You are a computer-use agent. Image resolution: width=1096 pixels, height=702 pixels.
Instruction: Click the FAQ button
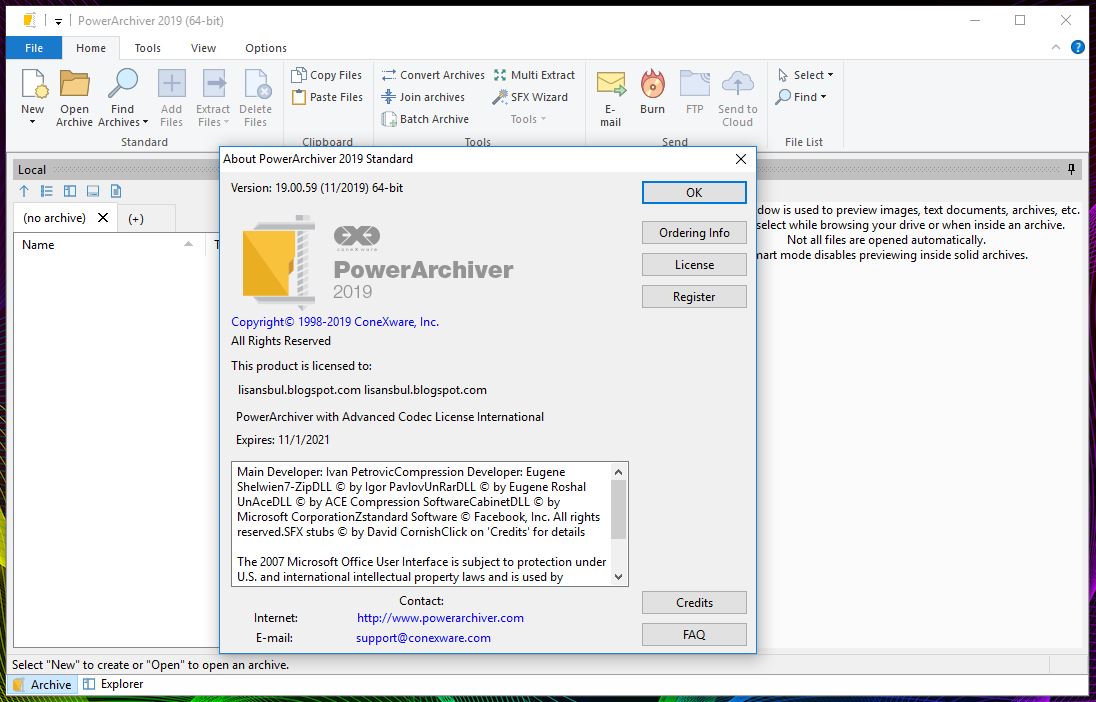[694, 634]
